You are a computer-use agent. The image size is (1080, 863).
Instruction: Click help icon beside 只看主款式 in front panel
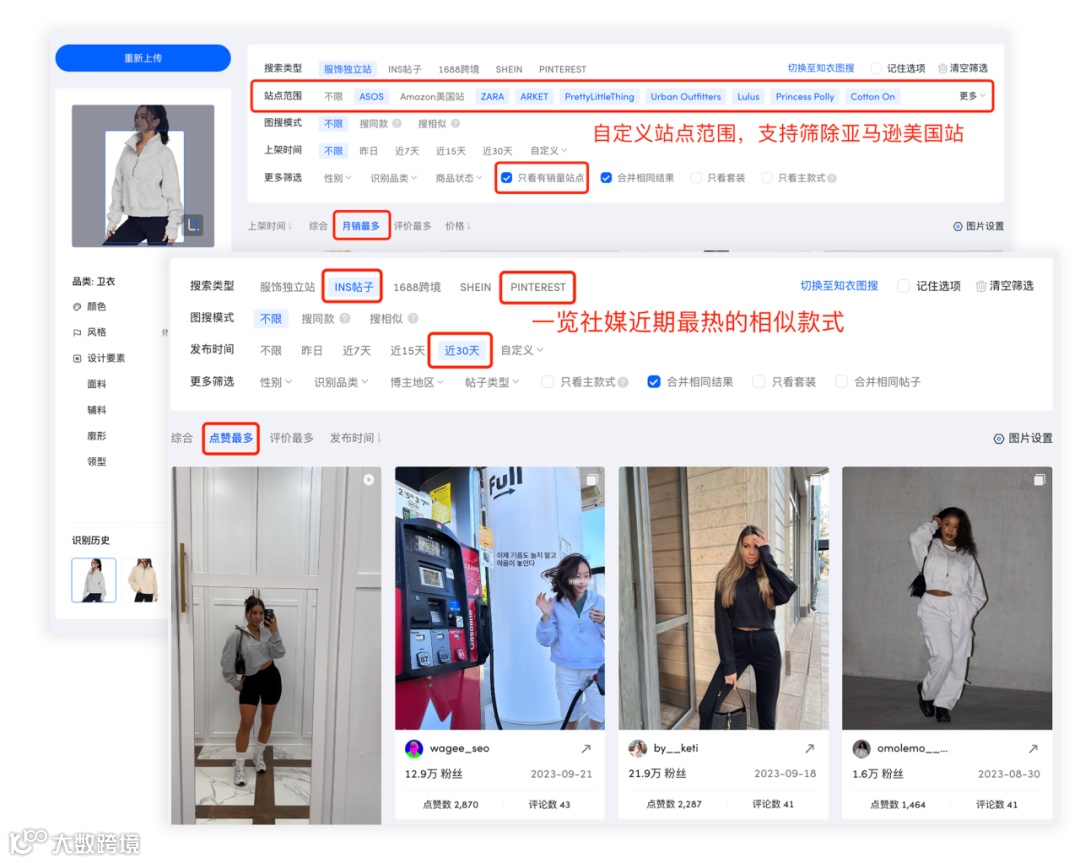[623, 382]
